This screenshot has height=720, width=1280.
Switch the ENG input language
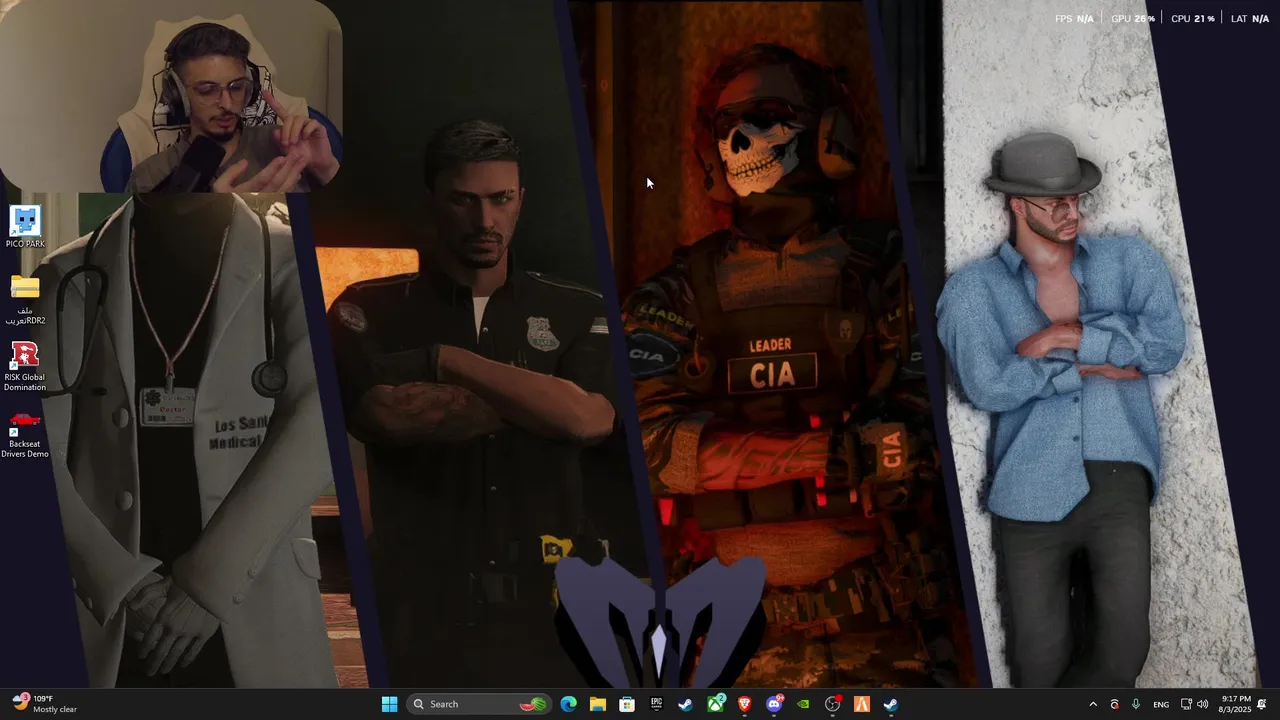pos(1161,704)
